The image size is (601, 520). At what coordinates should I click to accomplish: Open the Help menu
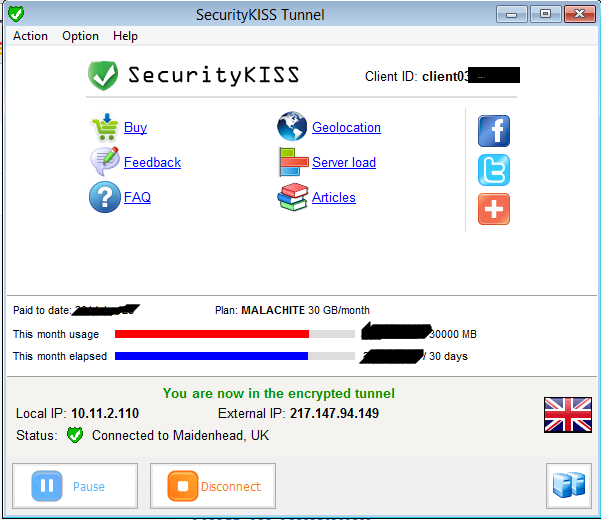click(125, 36)
